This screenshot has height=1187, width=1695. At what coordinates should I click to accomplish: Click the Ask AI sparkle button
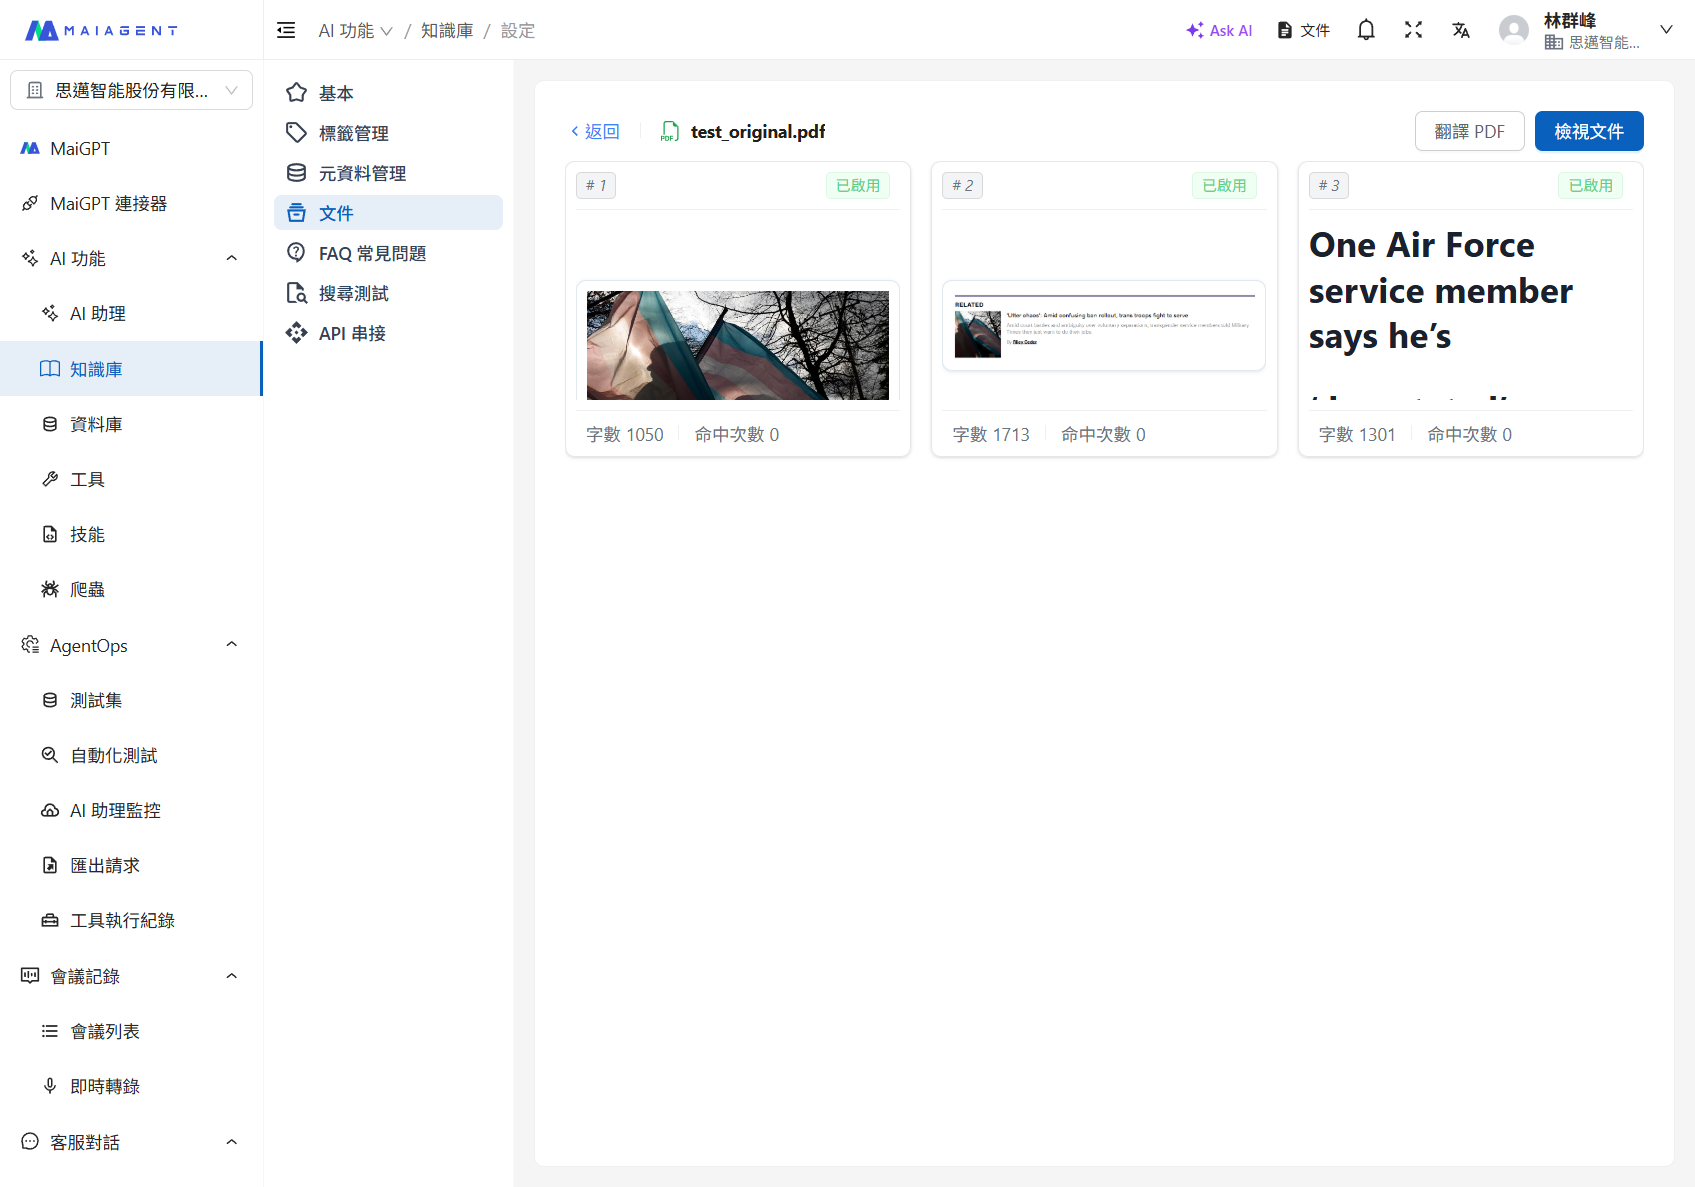pyautogui.click(x=1219, y=30)
